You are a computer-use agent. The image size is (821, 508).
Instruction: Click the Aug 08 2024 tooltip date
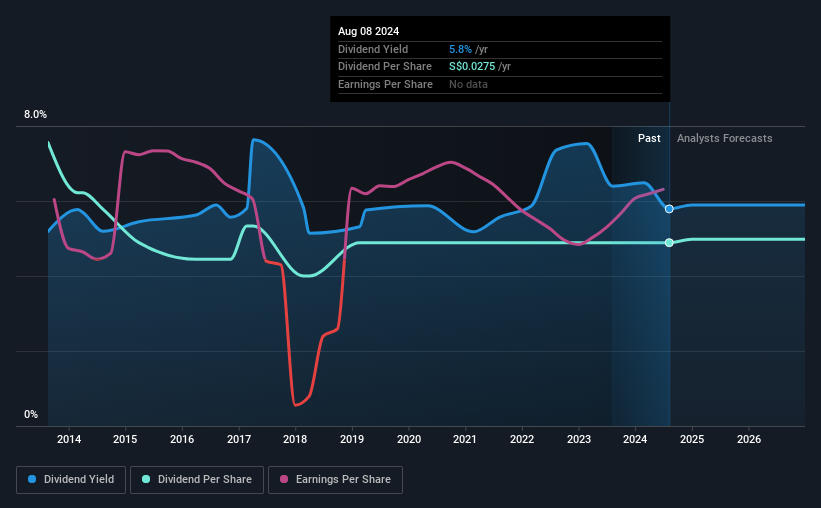click(369, 31)
